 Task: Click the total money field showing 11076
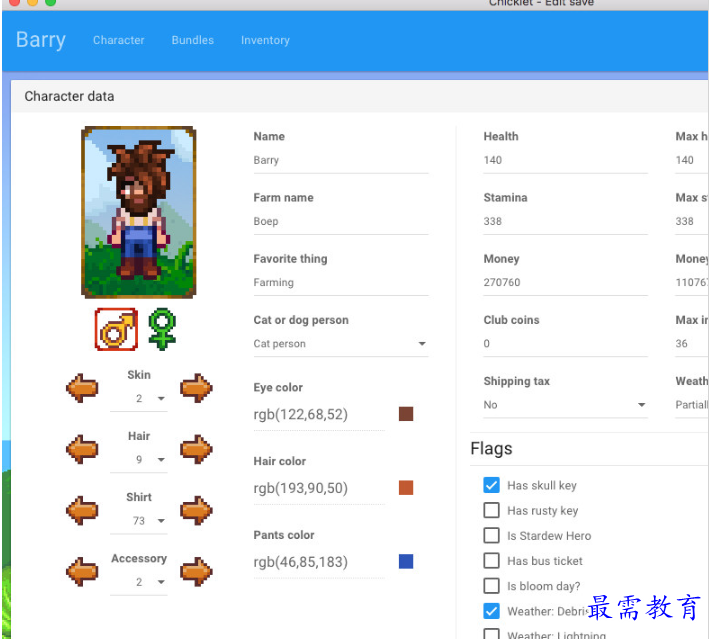coord(691,283)
